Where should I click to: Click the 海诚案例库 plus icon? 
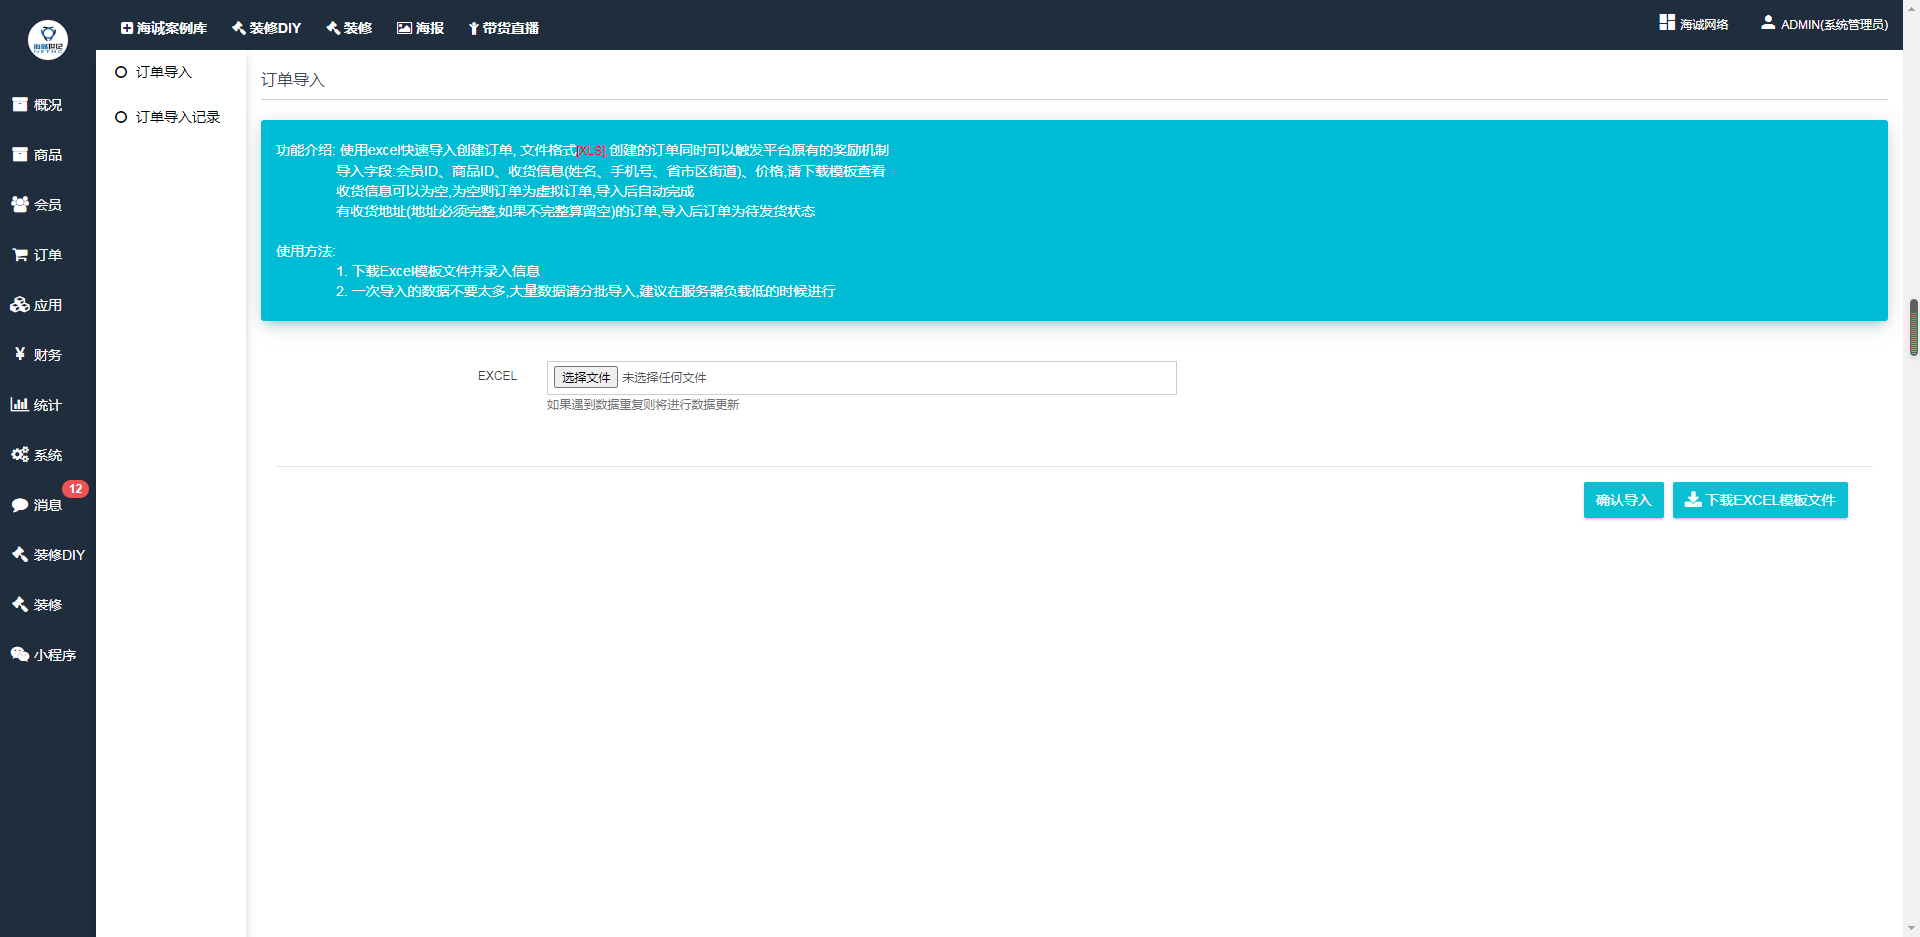click(127, 28)
